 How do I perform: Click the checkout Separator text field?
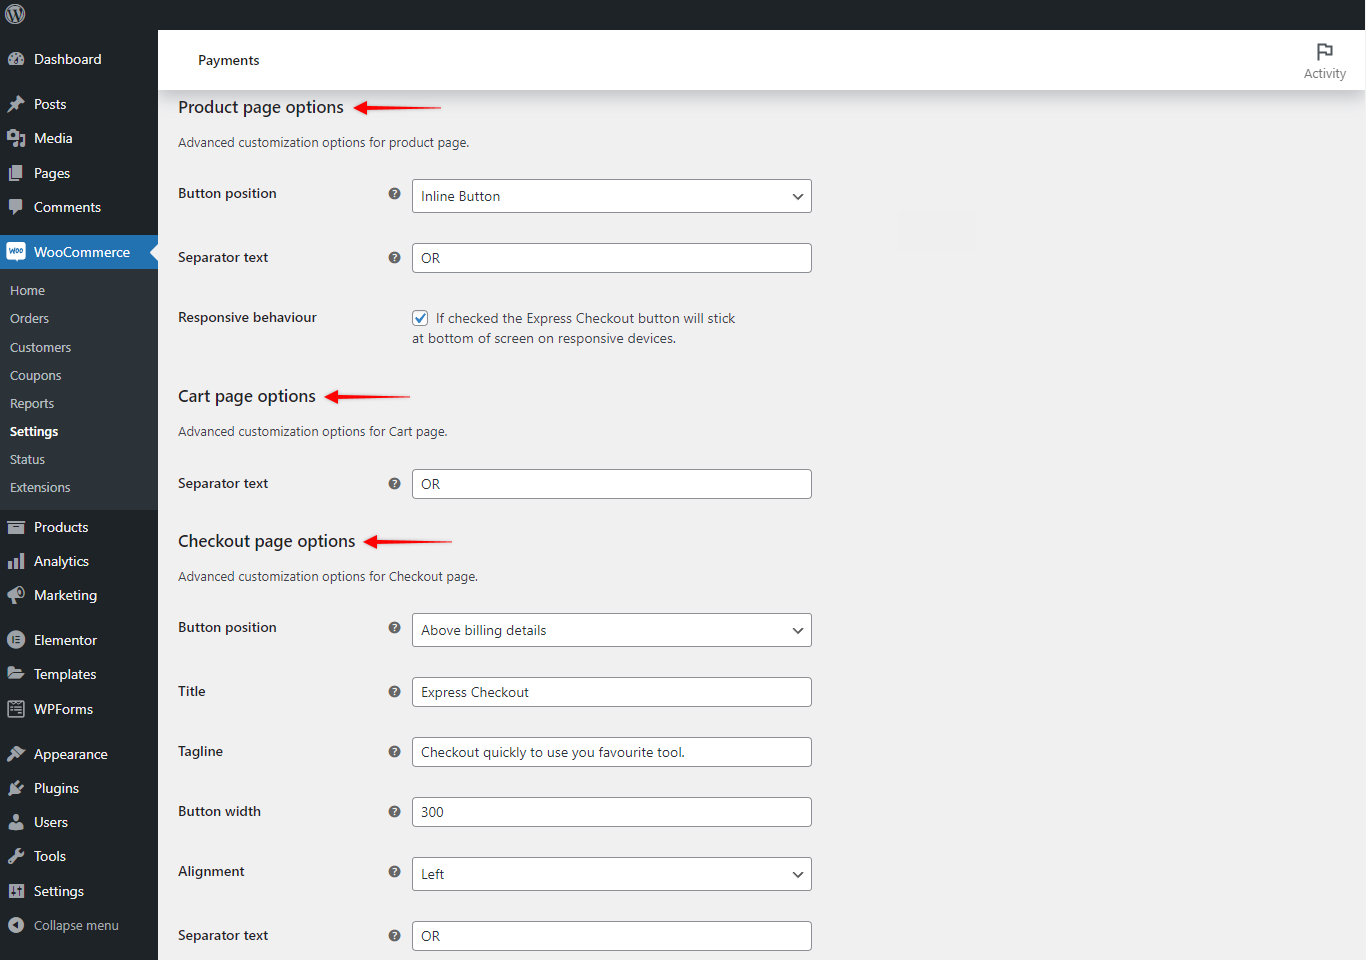click(612, 936)
